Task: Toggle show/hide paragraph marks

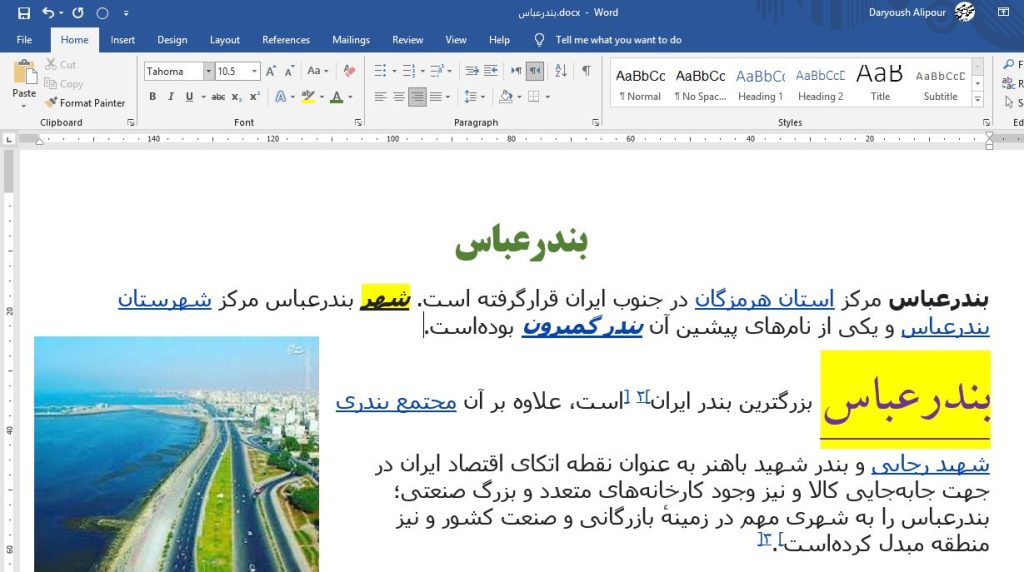Action: [x=586, y=71]
